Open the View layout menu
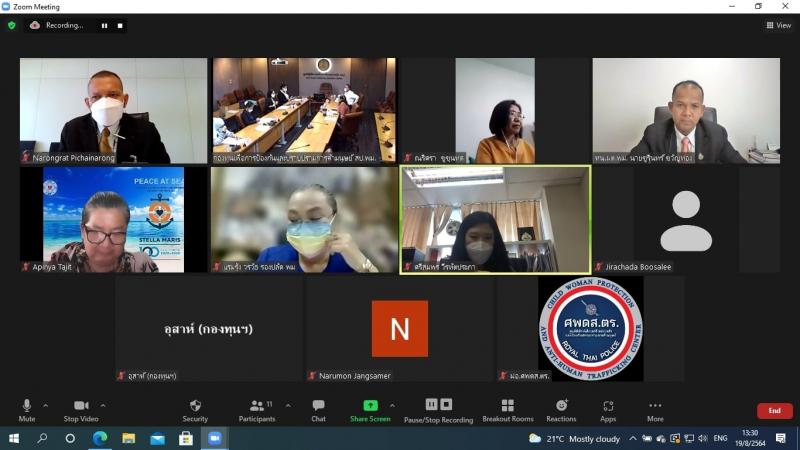 tap(779, 25)
